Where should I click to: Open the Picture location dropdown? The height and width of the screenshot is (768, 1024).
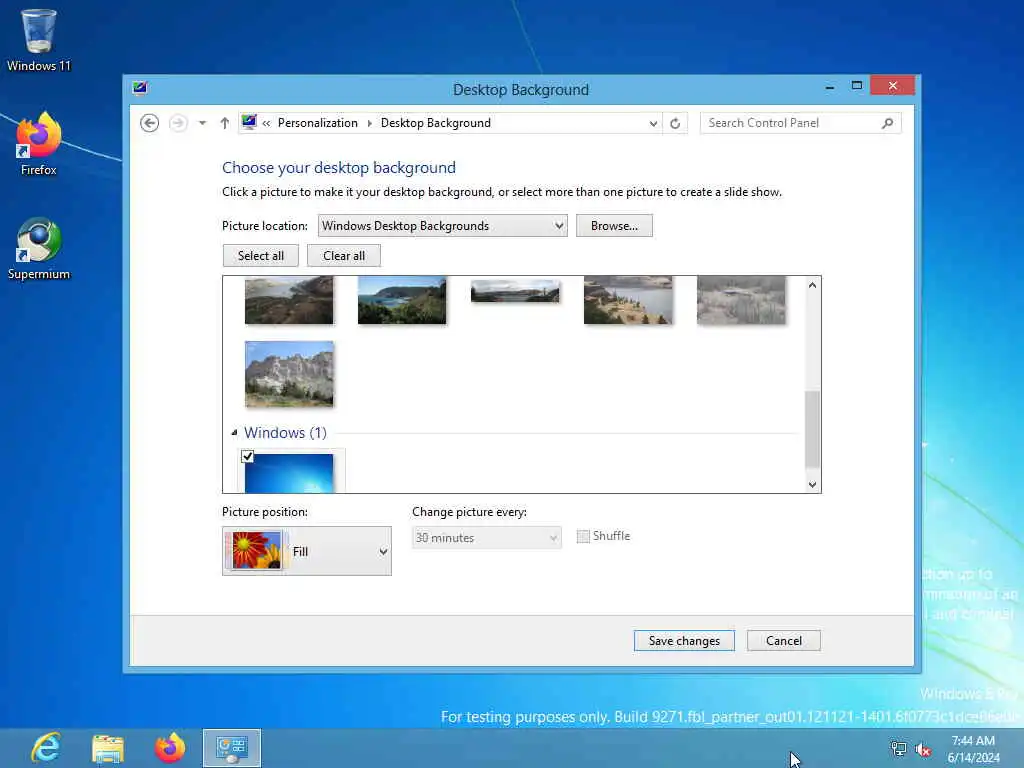tap(442, 225)
